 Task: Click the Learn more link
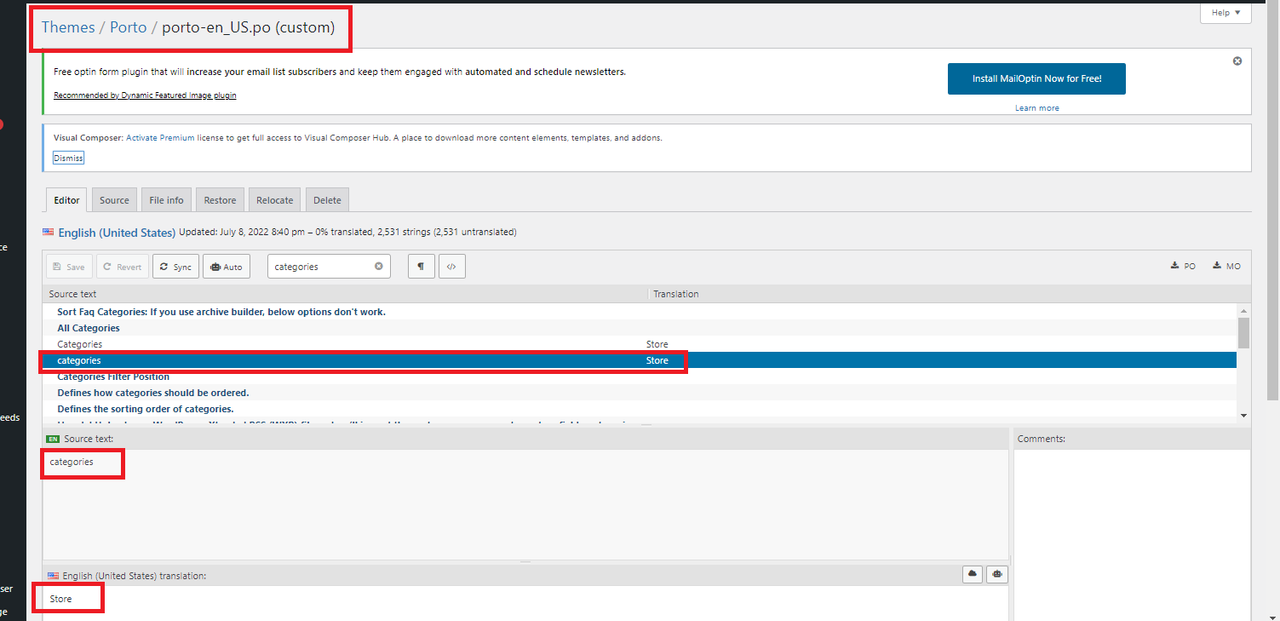pyautogui.click(x=1037, y=108)
